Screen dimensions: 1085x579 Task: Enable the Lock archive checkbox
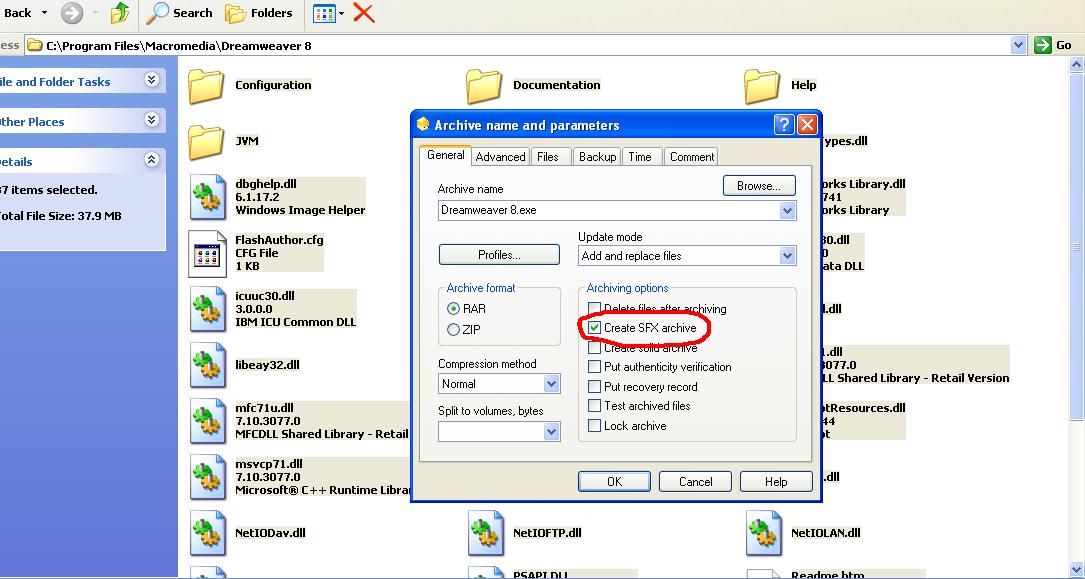coord(594,425)
